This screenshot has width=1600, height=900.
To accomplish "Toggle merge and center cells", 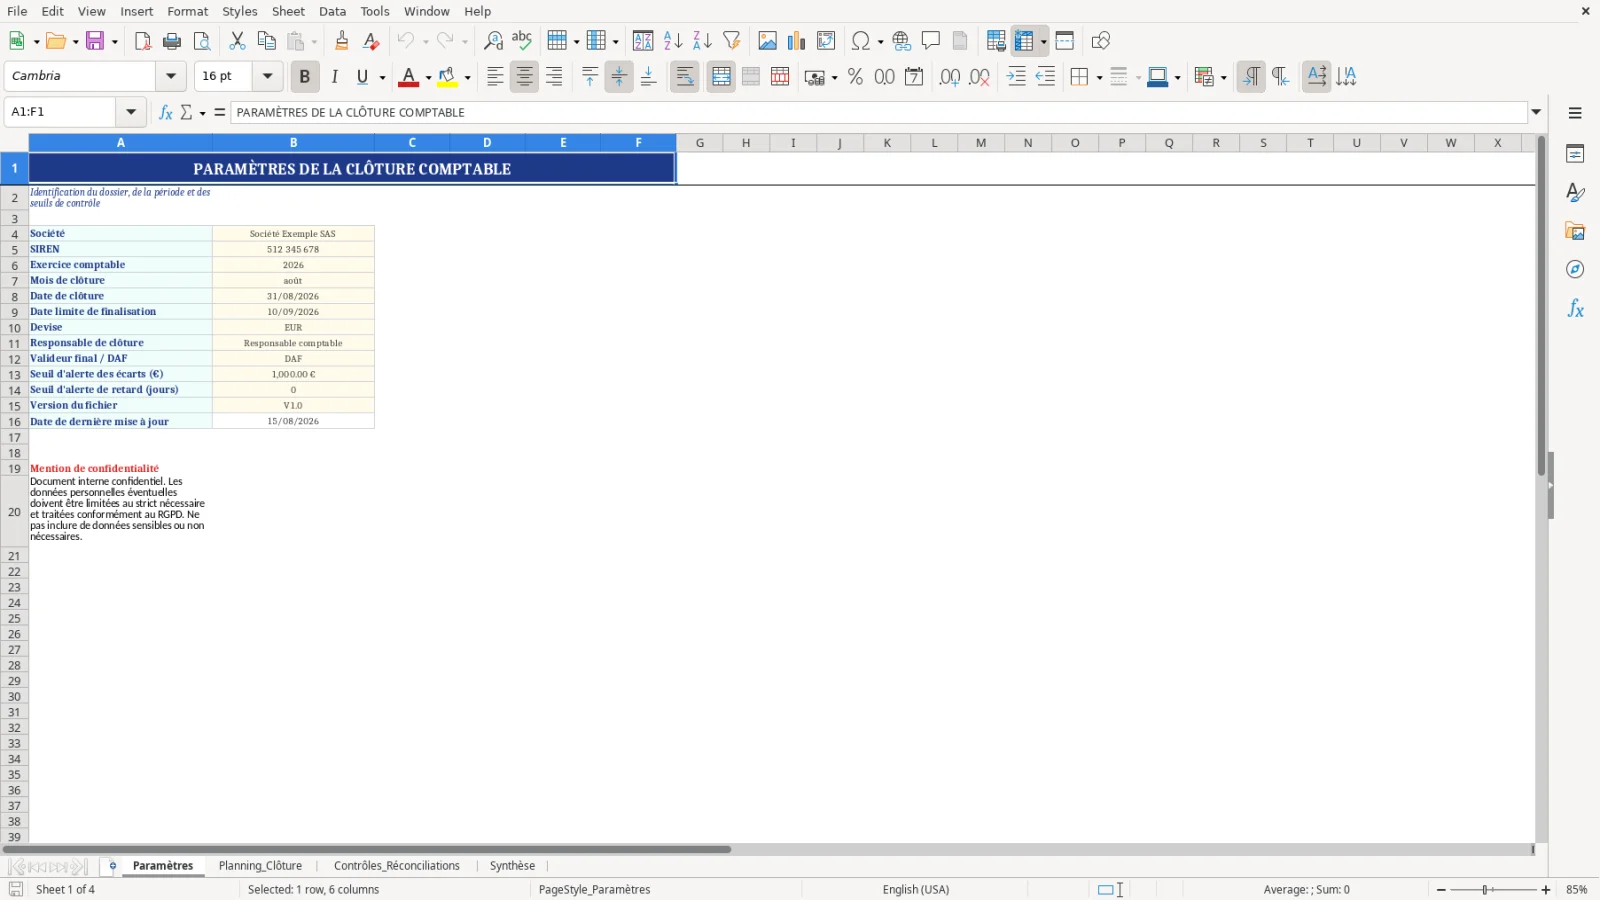I will pos(721,77).
